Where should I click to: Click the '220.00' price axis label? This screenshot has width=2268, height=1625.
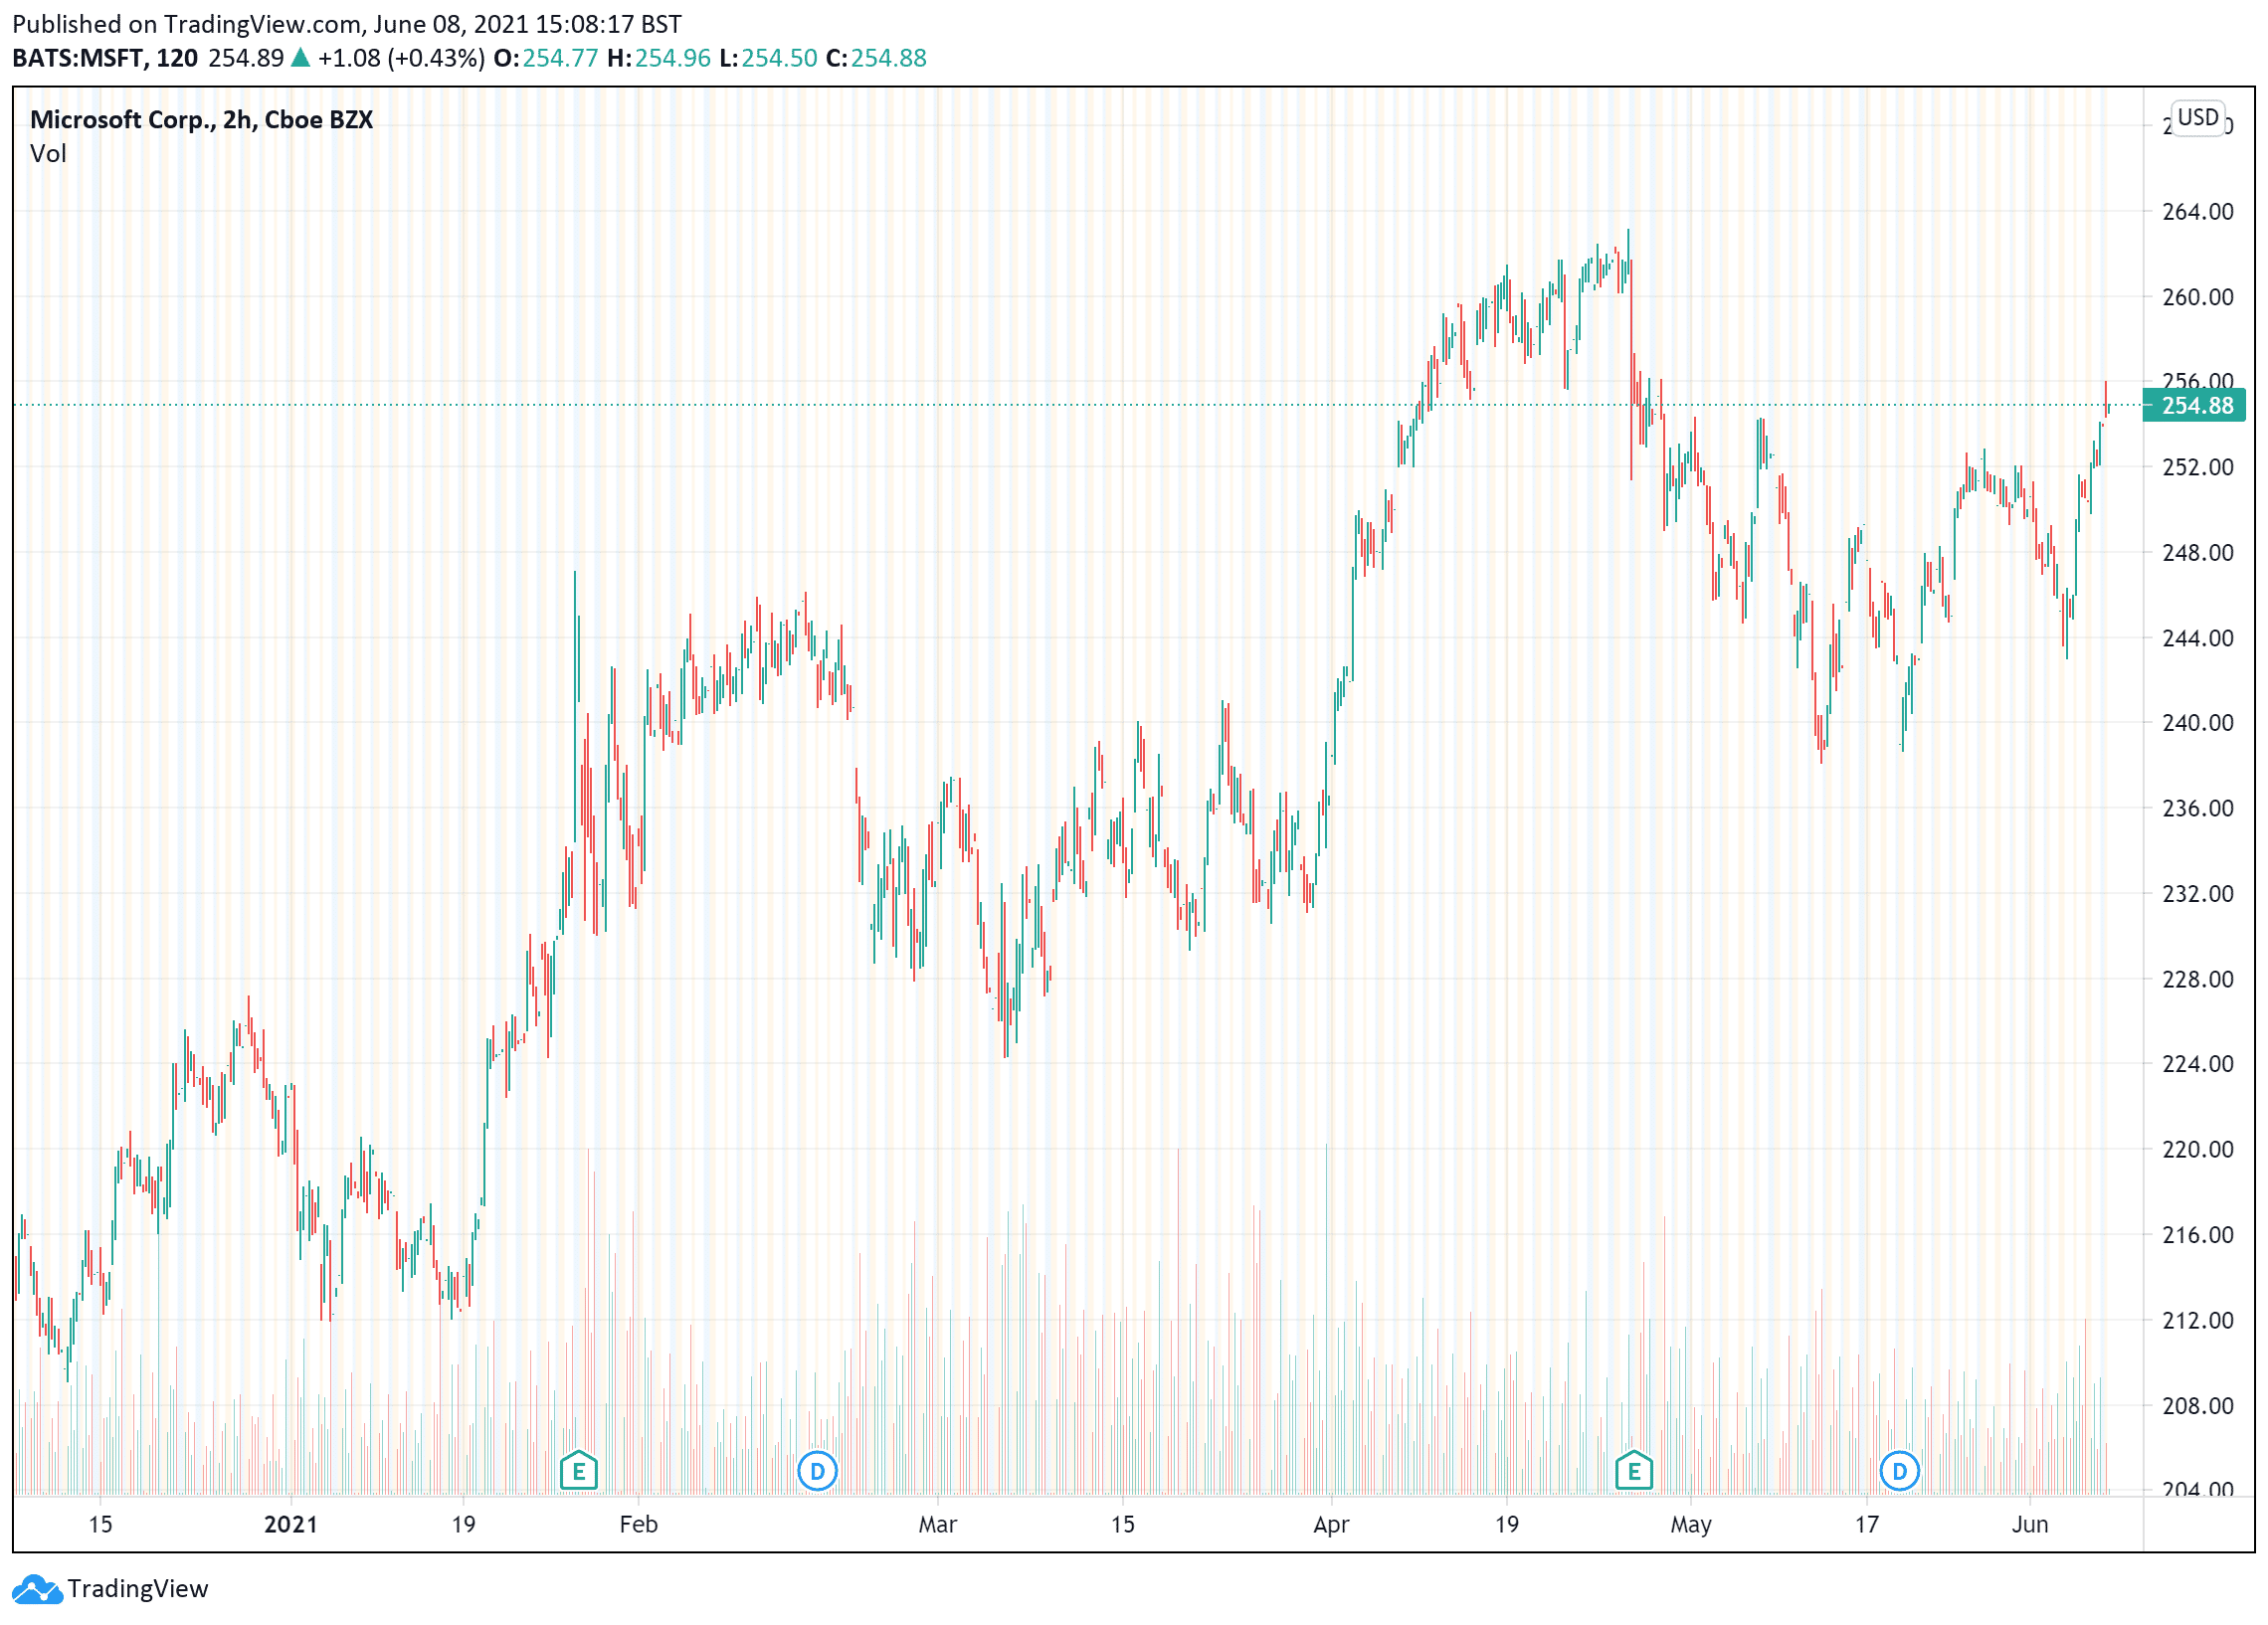tap(2197, 1150)
